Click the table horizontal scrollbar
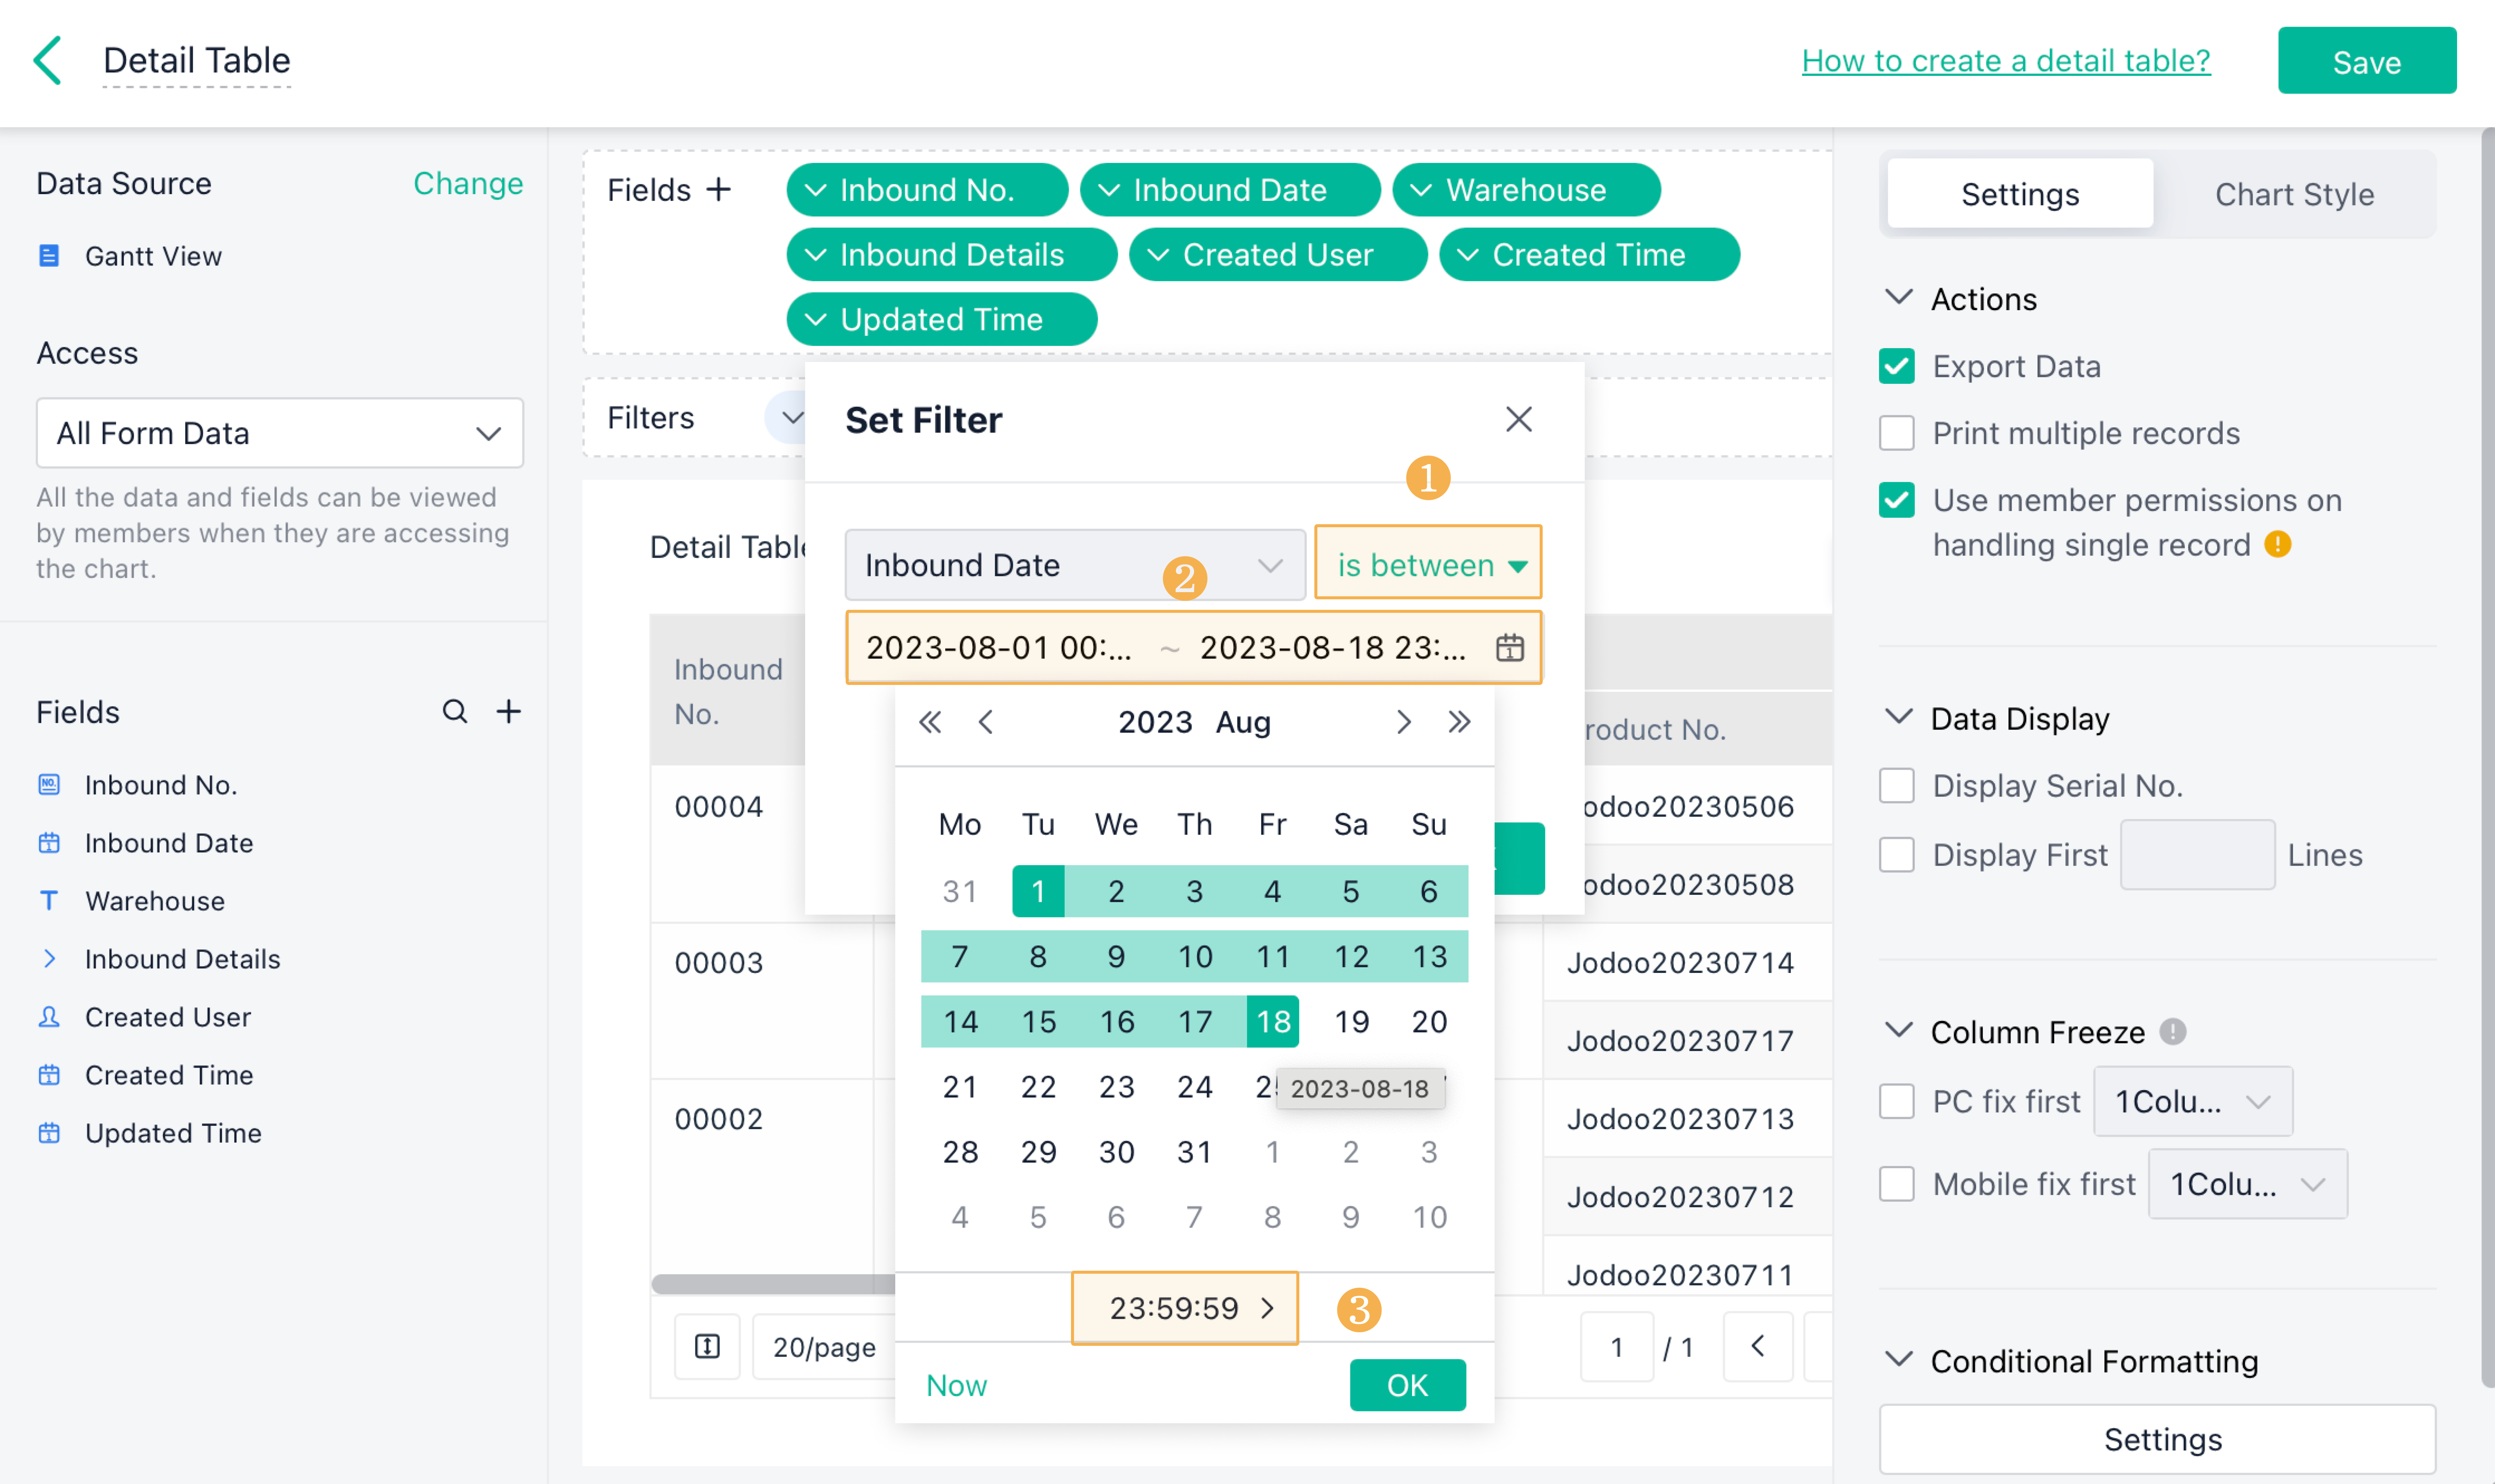2495x1484 pixels. coord(772,1283)
